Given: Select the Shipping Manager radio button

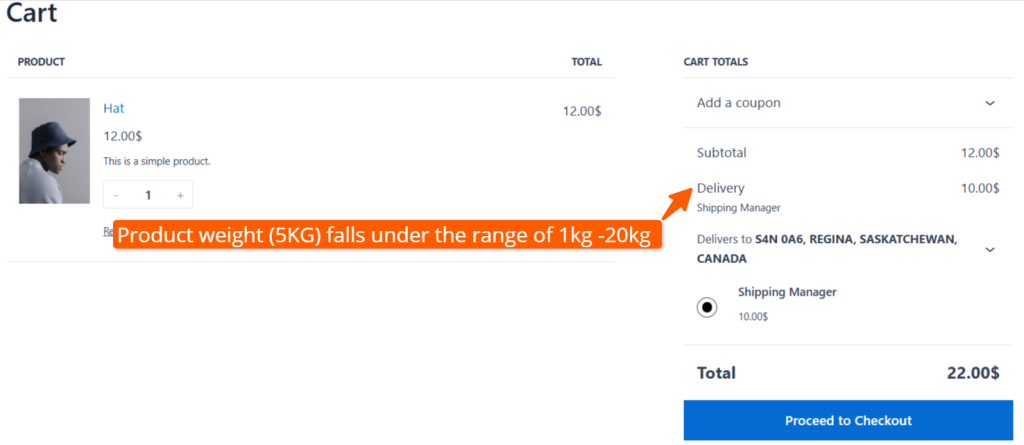Looking at the screenshot, I should pos(707,307).
